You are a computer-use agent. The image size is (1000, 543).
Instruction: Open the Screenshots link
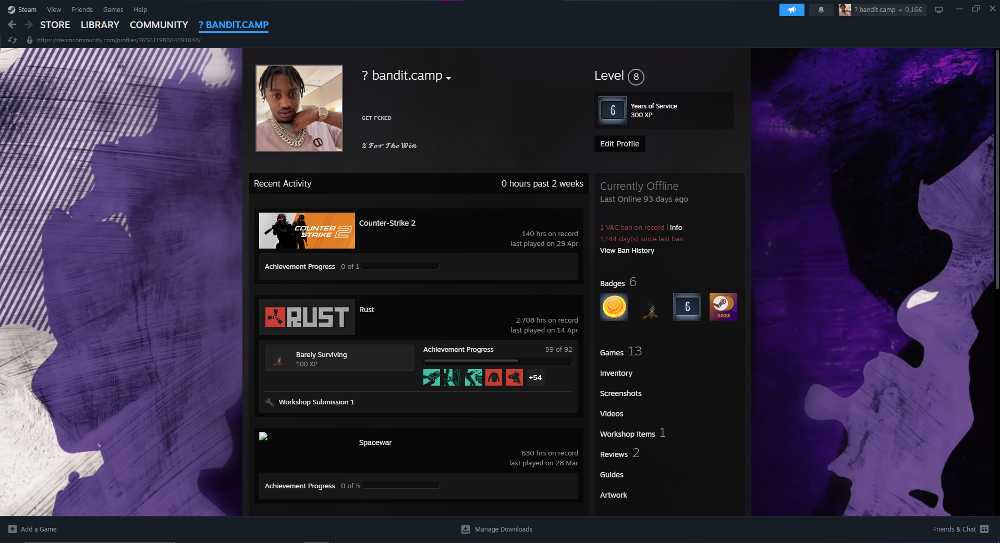[x=621, y=394]
